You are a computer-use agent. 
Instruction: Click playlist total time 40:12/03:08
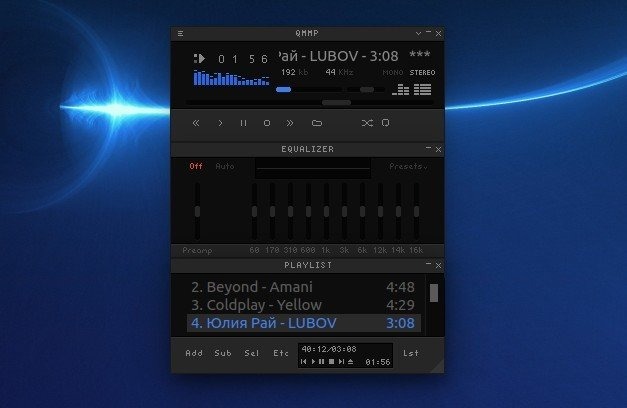click(x=329, y=349)
